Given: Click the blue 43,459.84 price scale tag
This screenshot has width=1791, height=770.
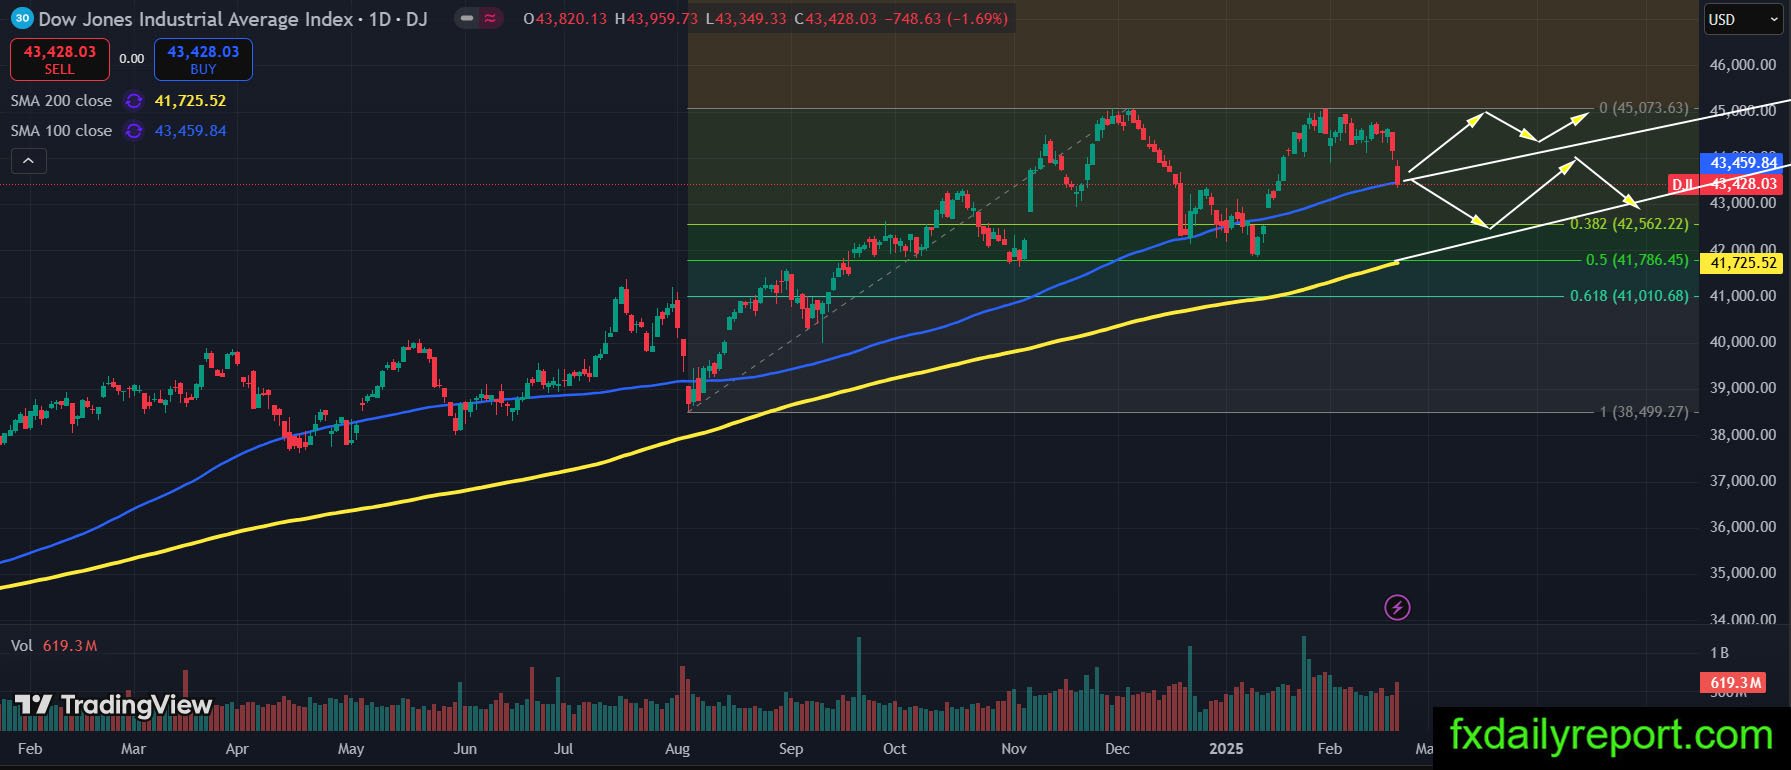Looking at the screenshot, I should click(x=1743, y=162).
